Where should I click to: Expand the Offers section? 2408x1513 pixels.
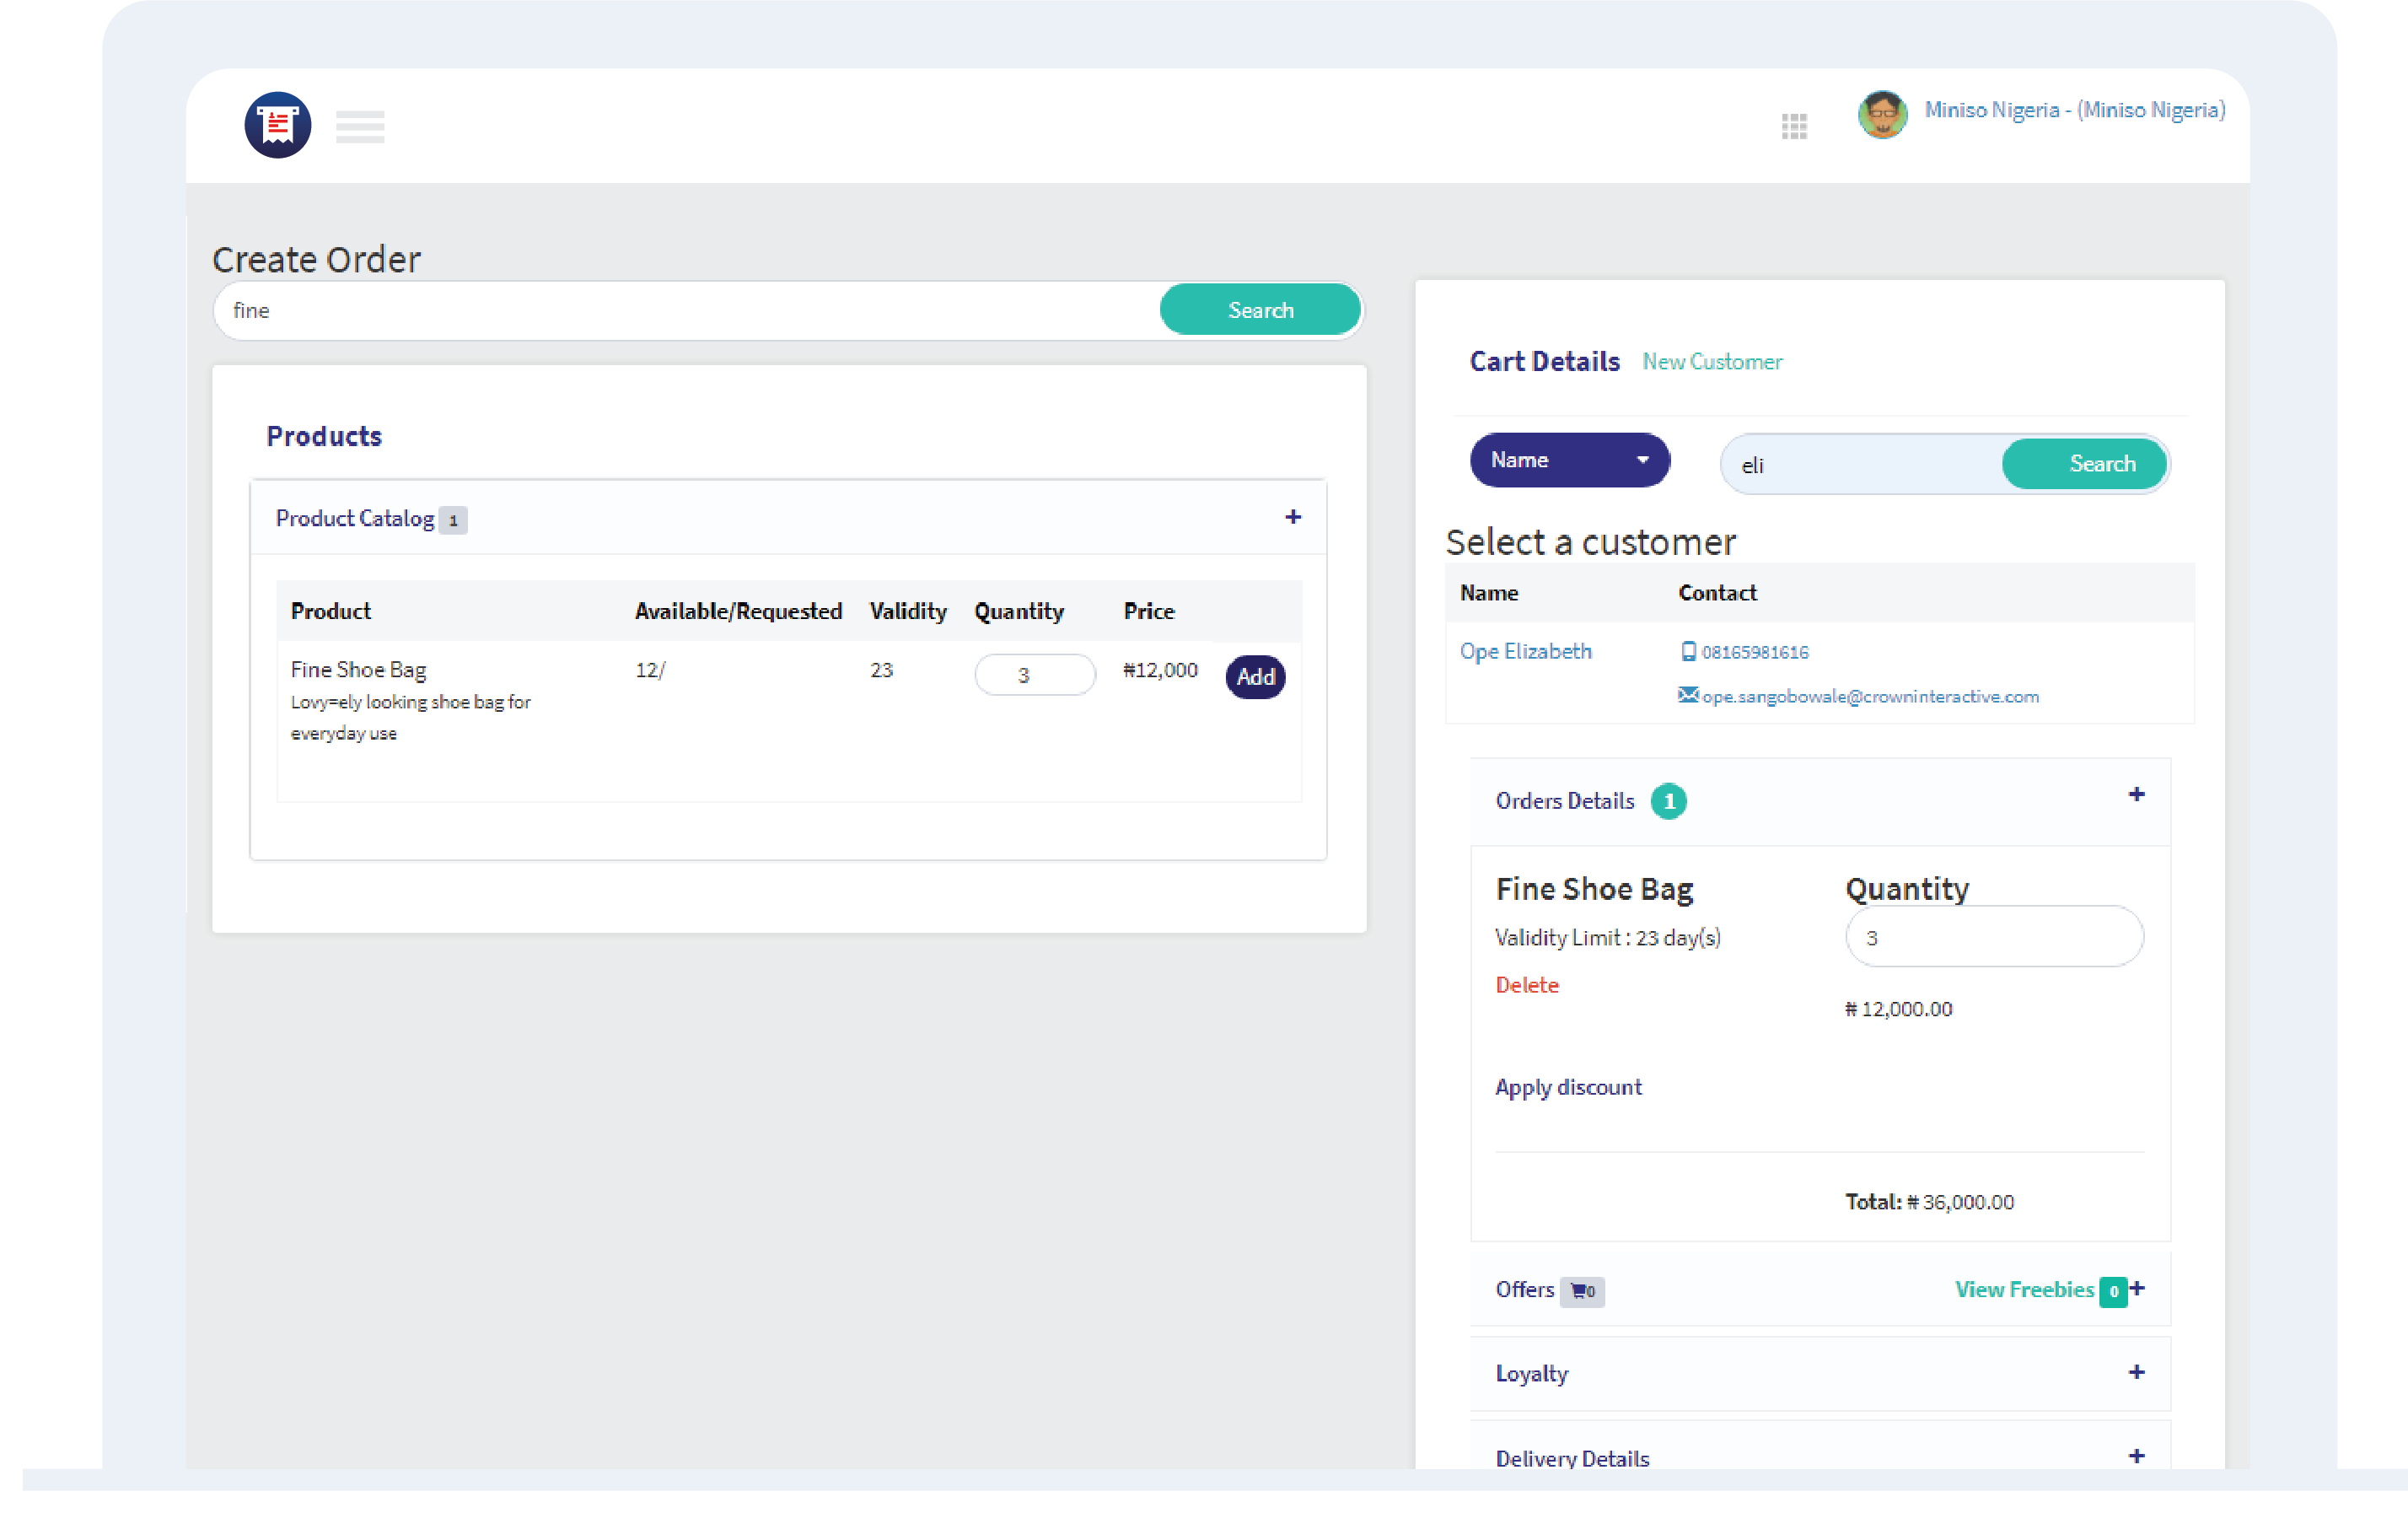(2137, 1289)
